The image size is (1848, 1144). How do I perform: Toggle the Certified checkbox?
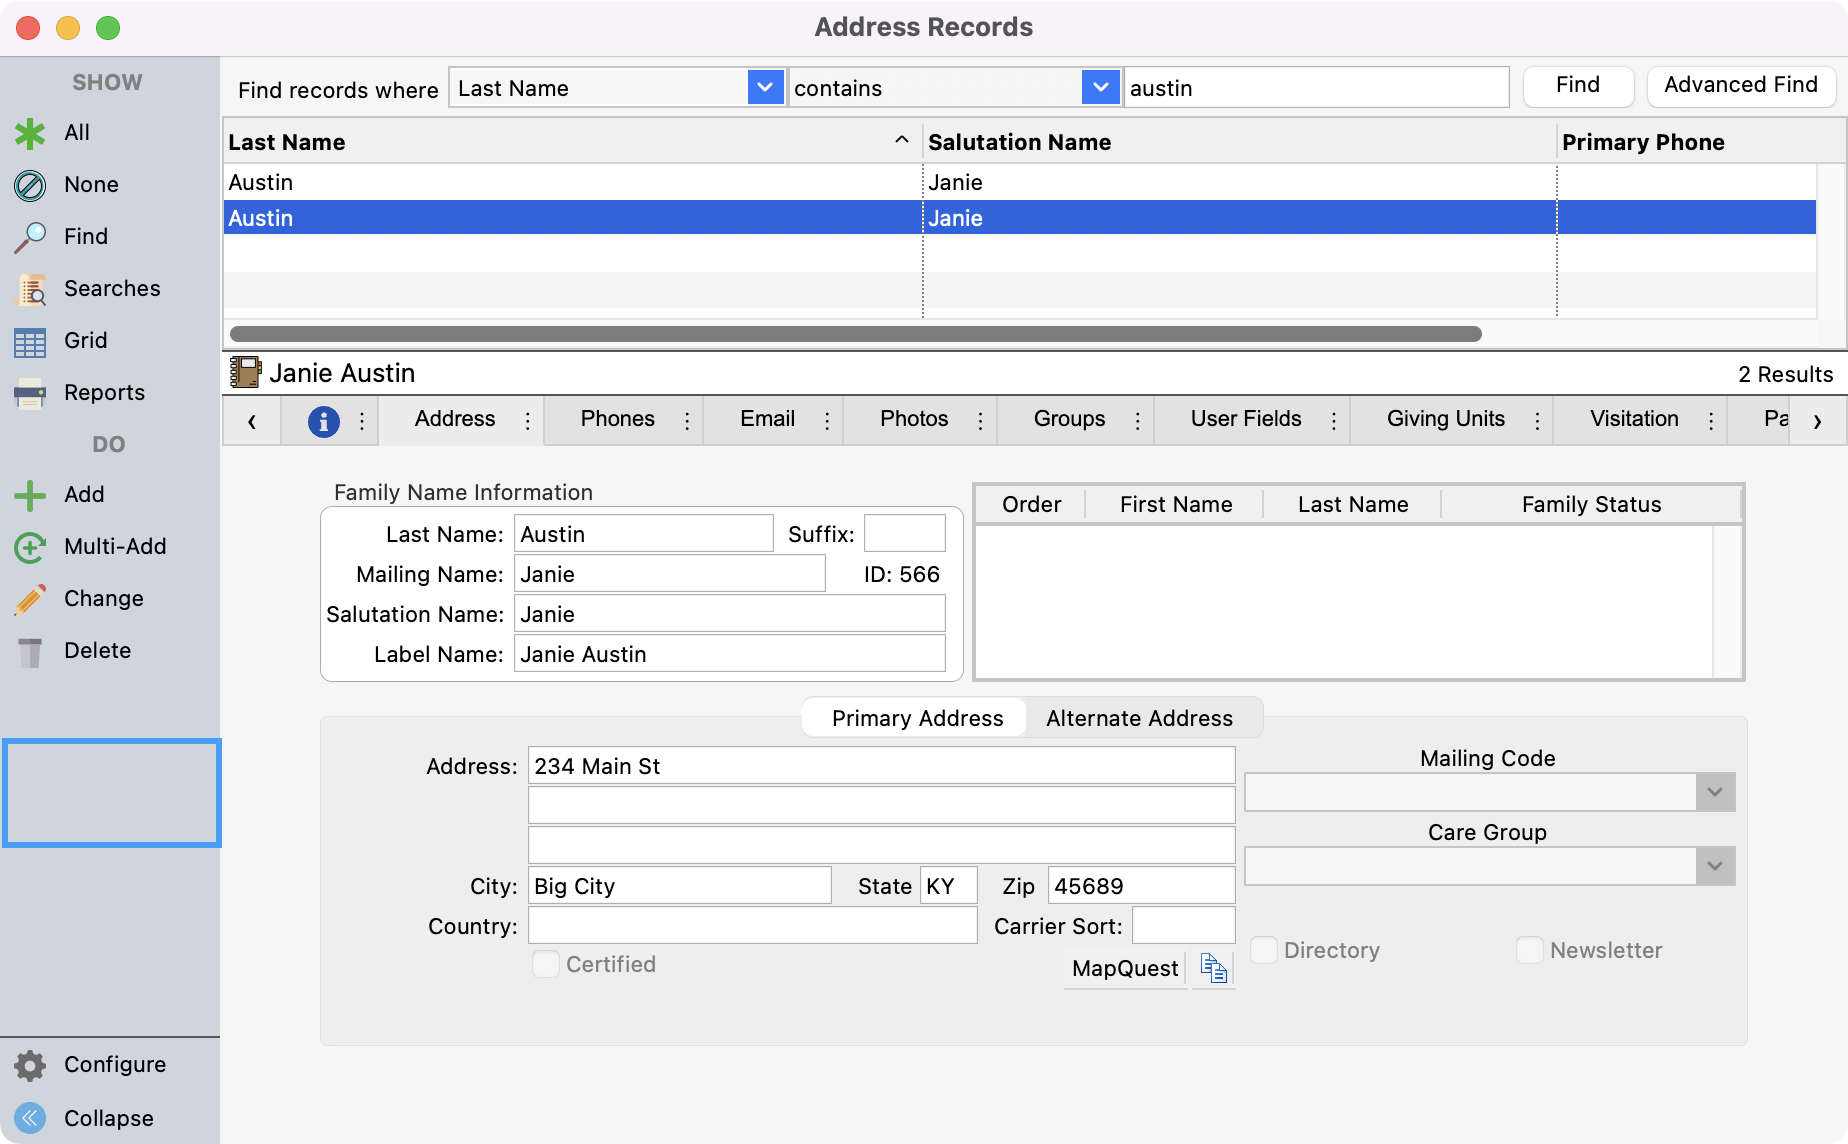coord(546,964)
